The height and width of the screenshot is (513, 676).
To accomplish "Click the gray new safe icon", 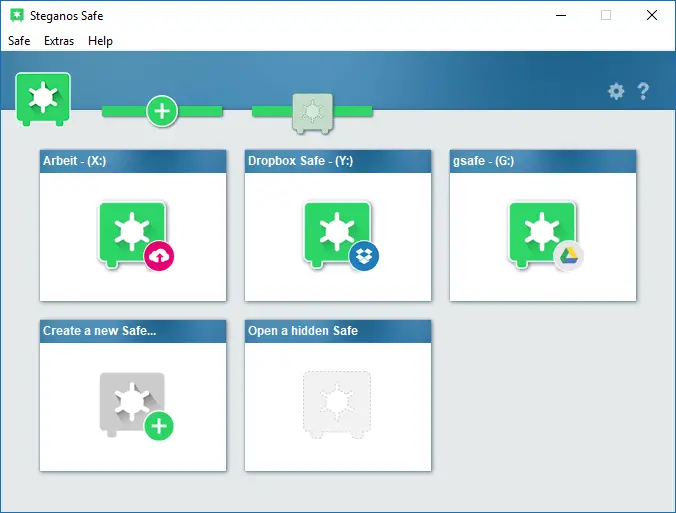I will click(132, 404).
